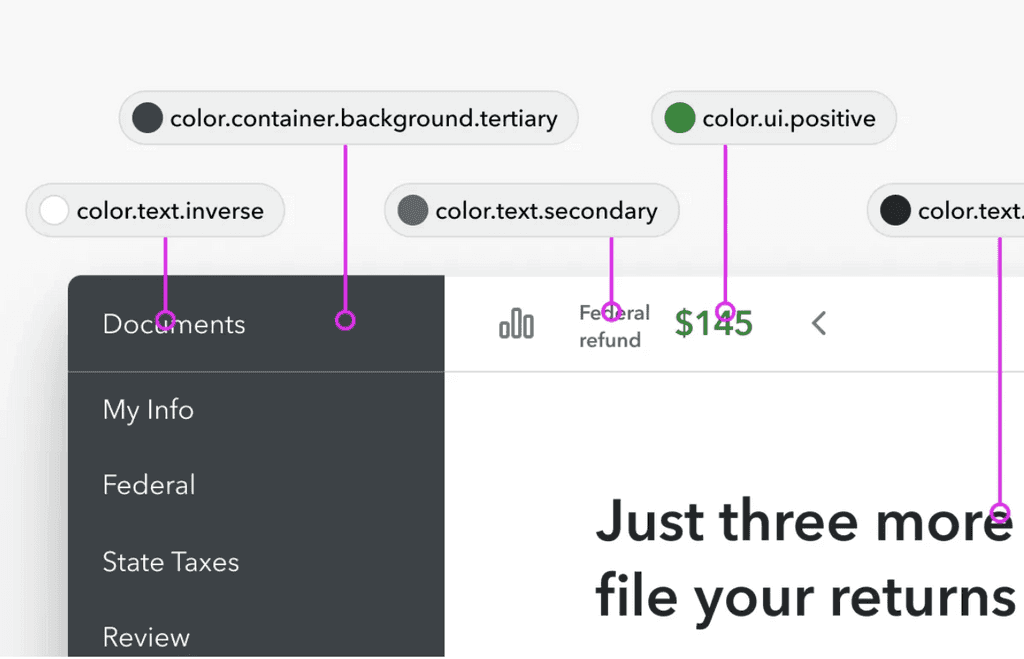The height and width of the screenshot is (659, 1024).
Task: Click the green swatch in color.ui.positive pill
Action: pyautogui.click(x=679, y=117)
